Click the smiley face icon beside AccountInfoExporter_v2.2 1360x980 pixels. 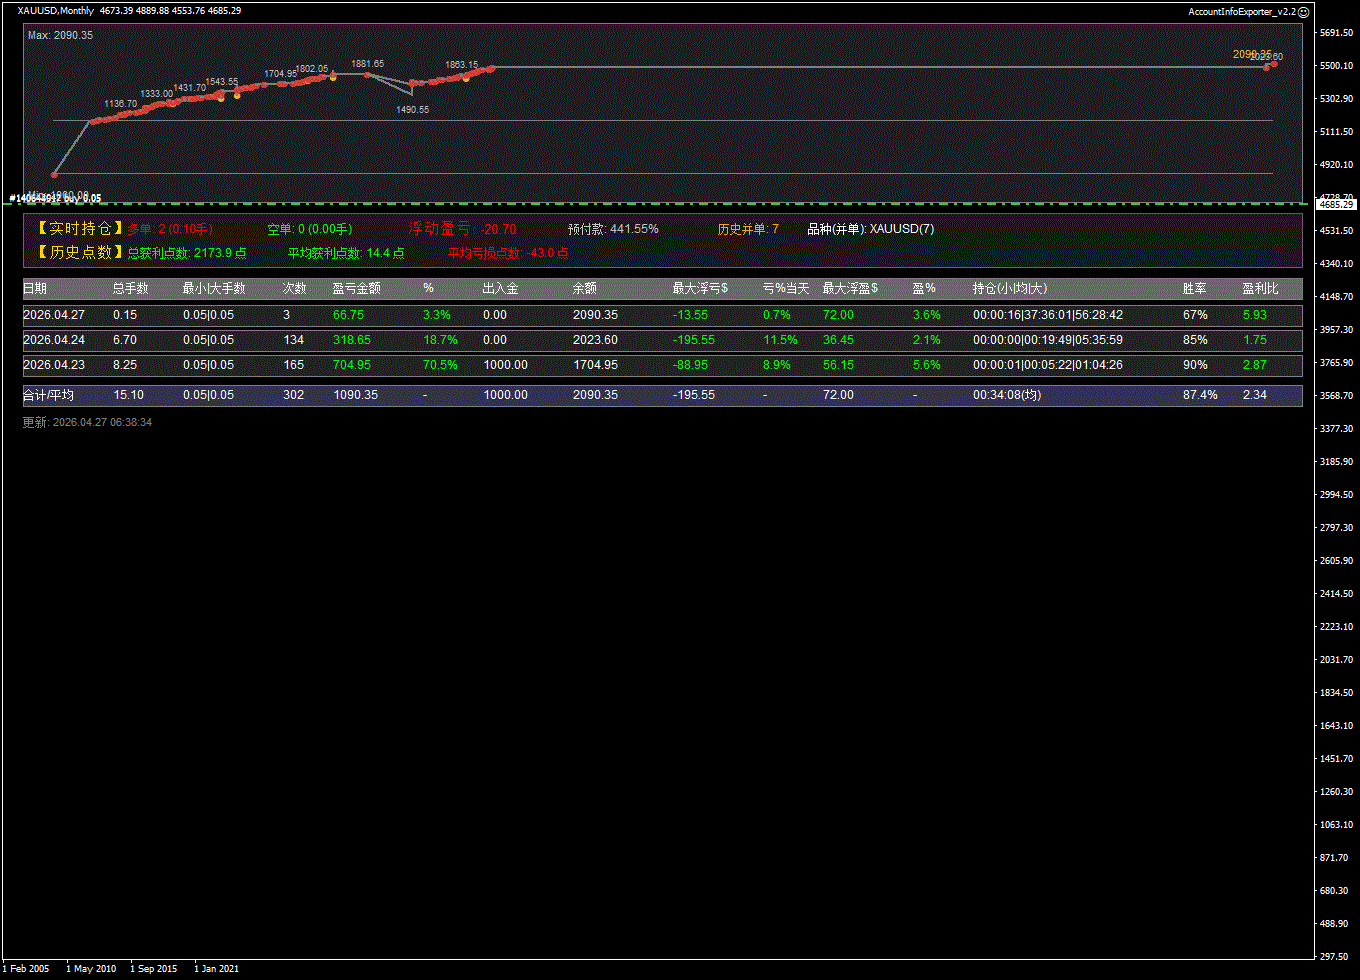(x=1303, y=11)
